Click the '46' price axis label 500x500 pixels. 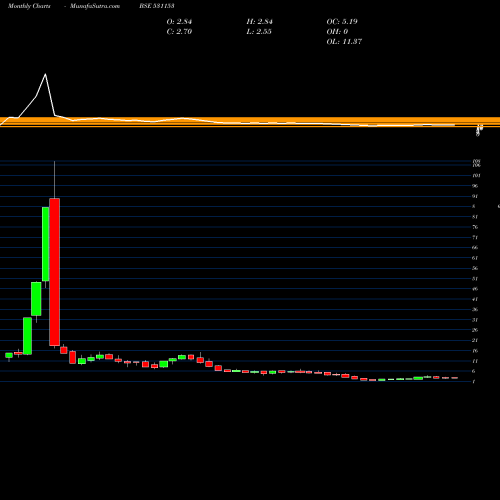[475, 289]
